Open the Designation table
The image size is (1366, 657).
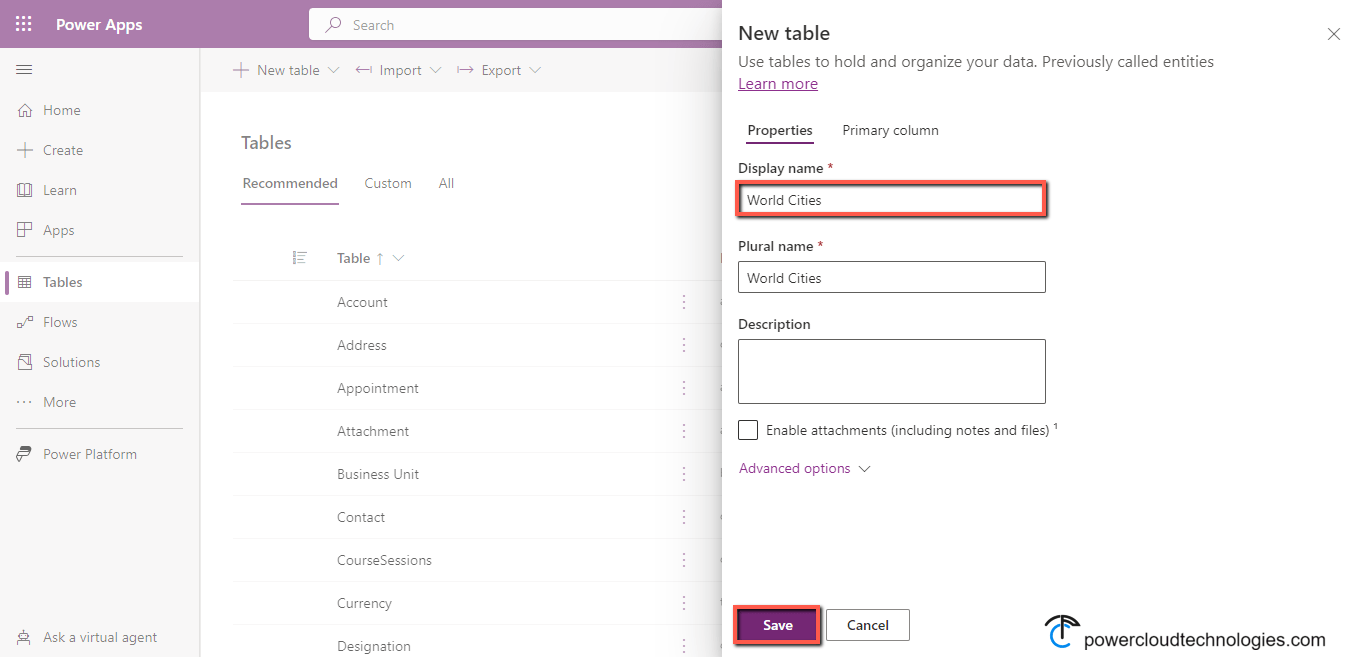(374, 646)
